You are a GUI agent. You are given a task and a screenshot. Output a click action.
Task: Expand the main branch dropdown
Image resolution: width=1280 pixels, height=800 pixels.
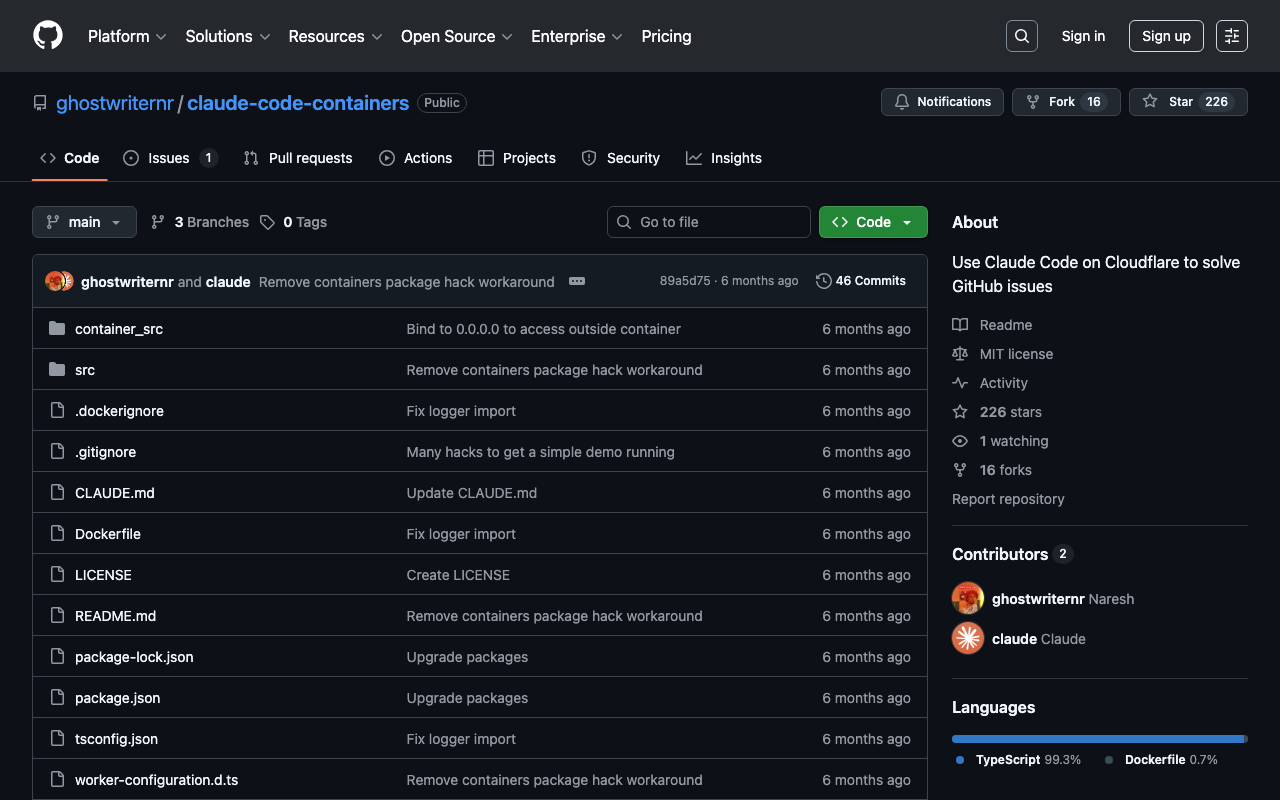[84, 222]
